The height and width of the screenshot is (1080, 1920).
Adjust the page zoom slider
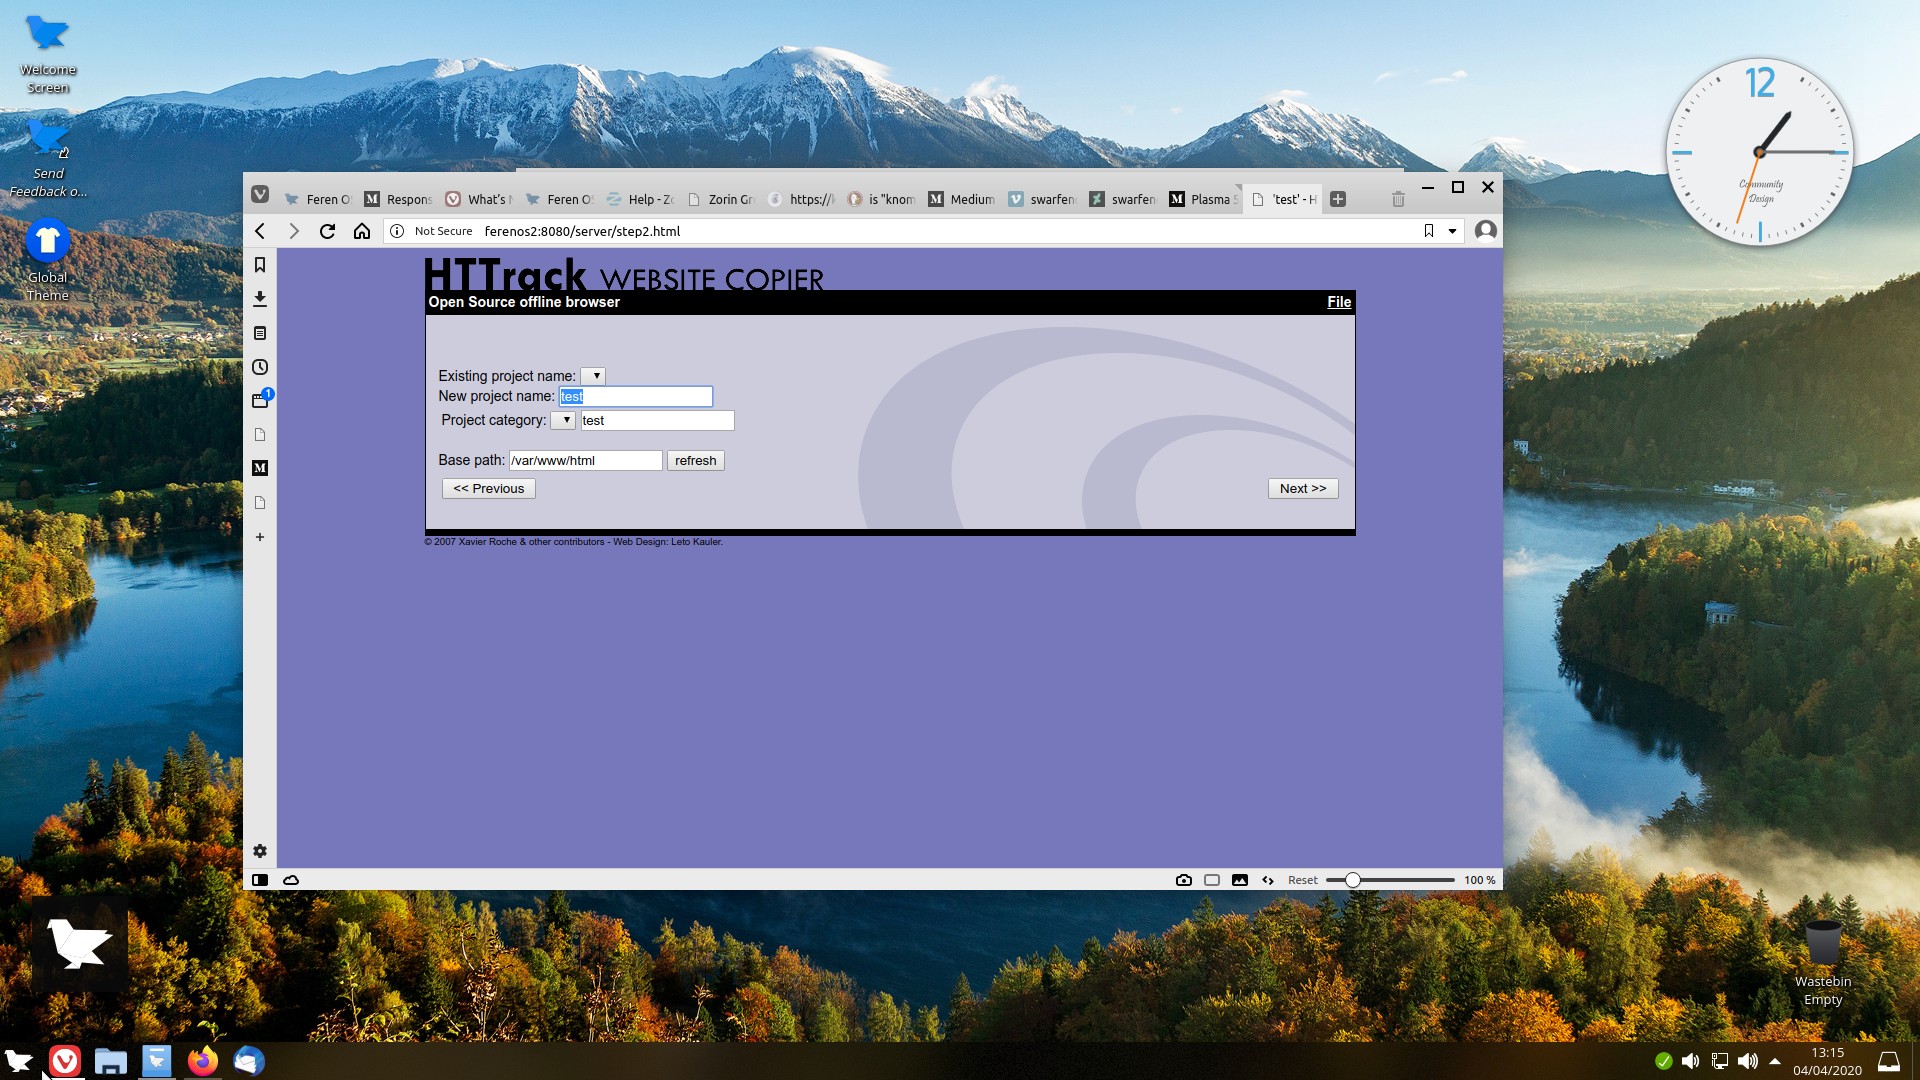tap(1352, 880)
